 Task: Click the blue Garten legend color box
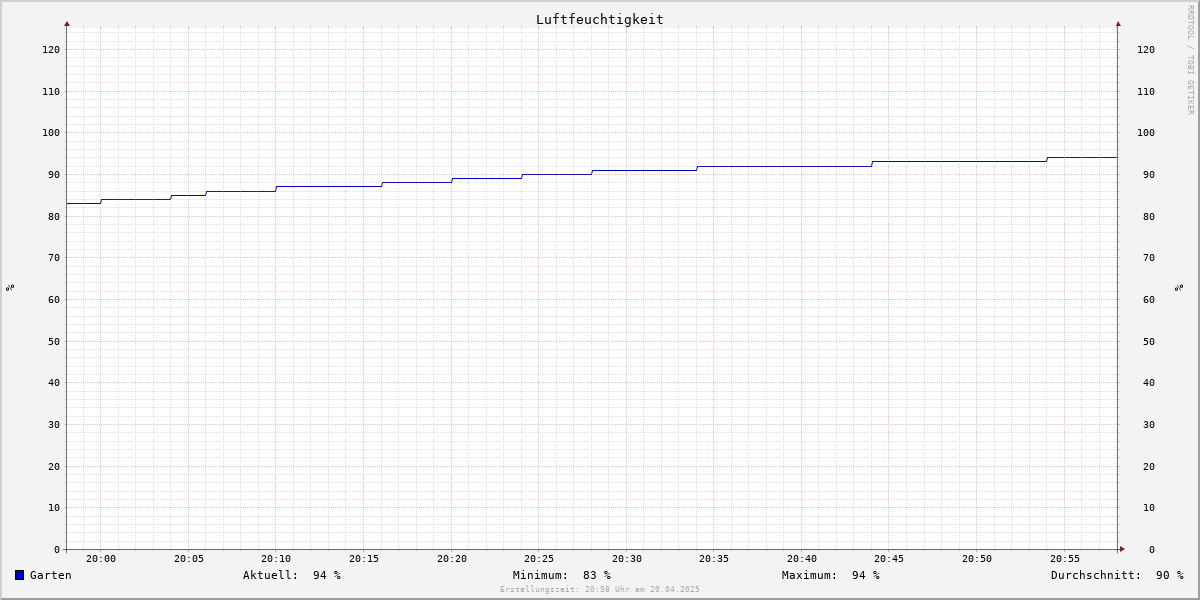click(x=19, y=575)
